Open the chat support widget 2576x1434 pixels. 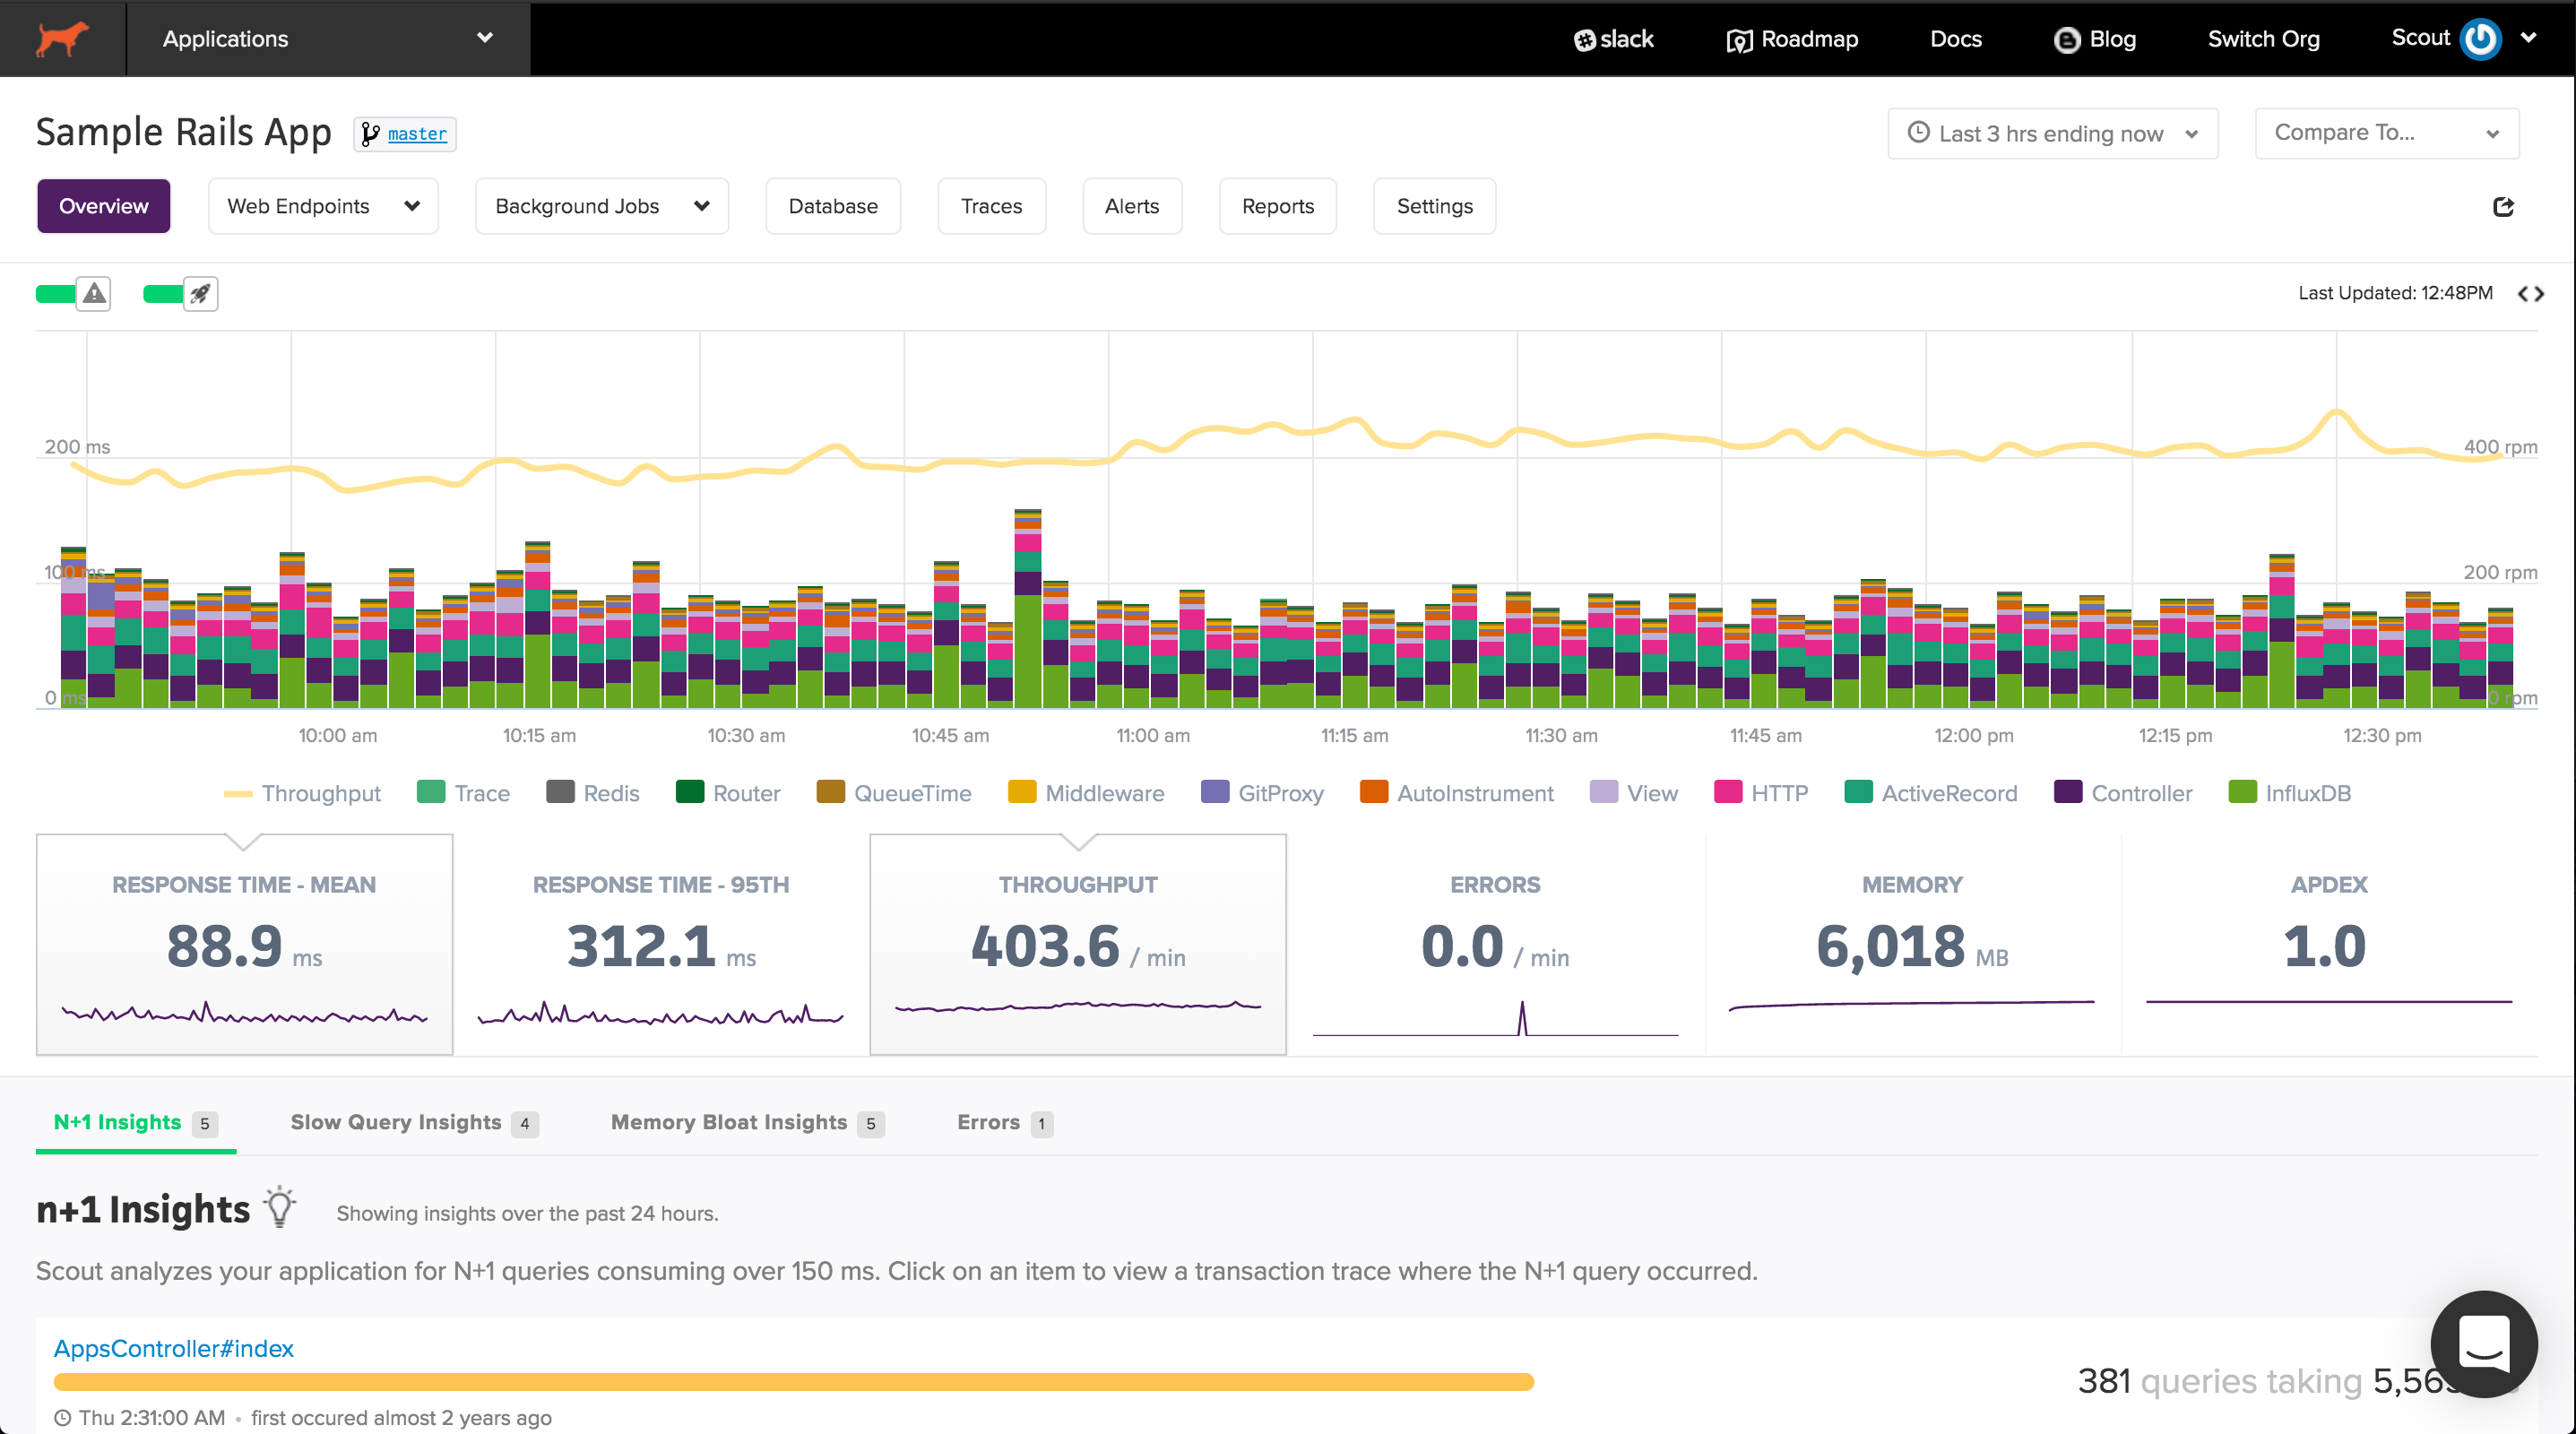point(2484,1343)
